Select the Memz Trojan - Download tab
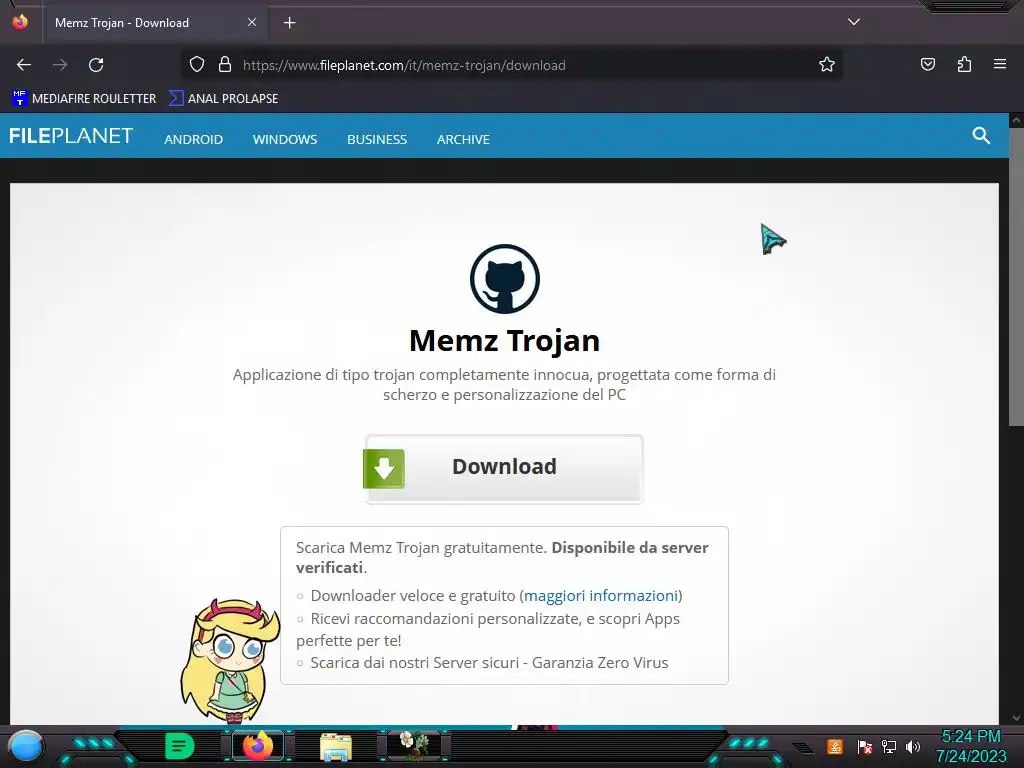The width and height of the screenshot is (1024, 768). [155, 22]
